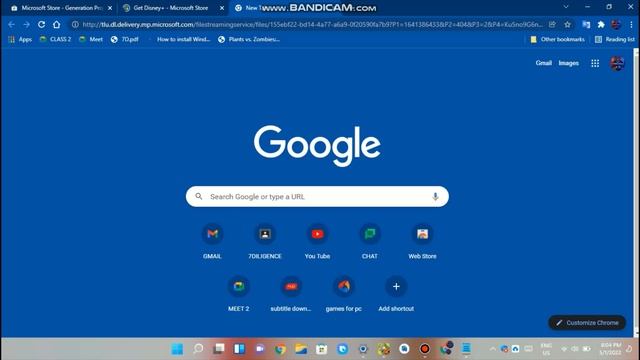The width and height of the screenshot is (640, 360).
Task: Open Bandicam recorder on taskbar
Action: point(424,349)
